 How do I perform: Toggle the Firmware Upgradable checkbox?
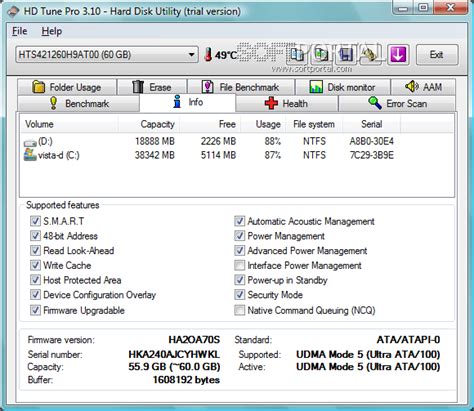tap(35, 310)
